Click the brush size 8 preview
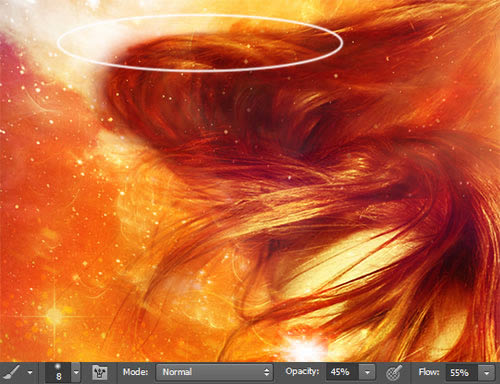500x384 pixels. pos(58,372)
